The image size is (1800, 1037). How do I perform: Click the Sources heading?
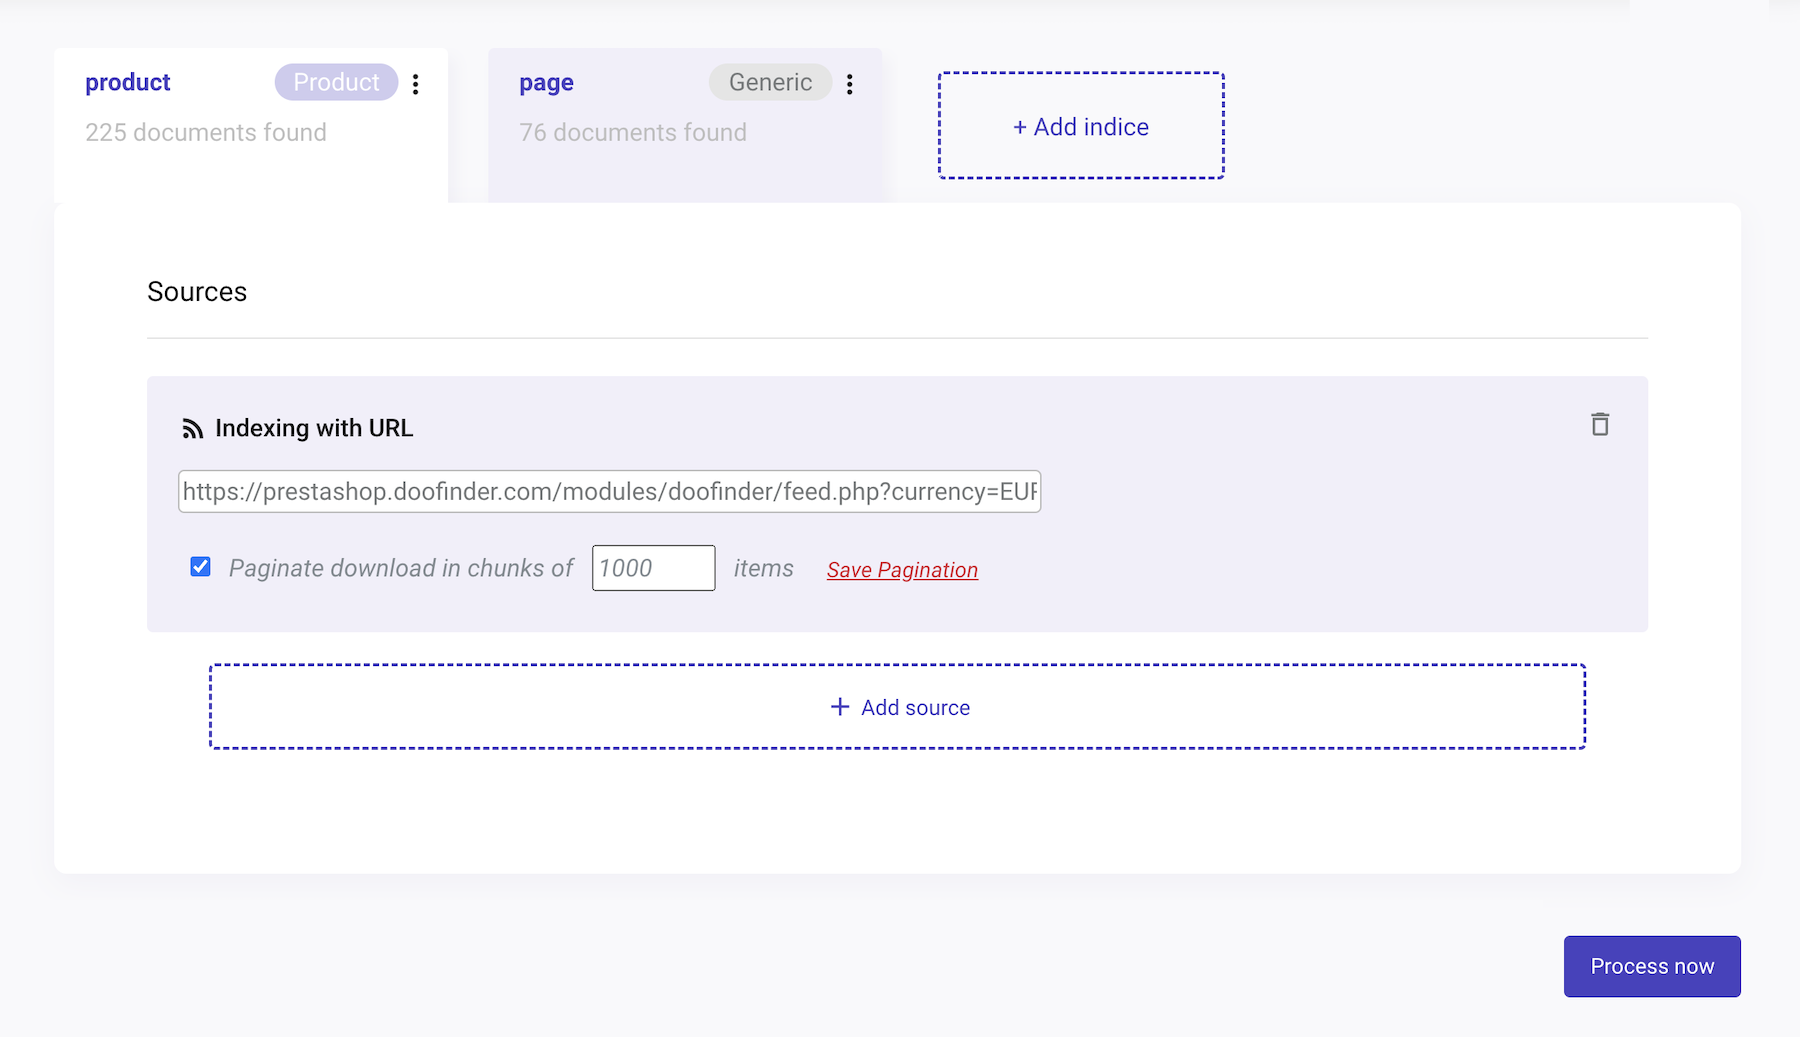coord(197,291)
